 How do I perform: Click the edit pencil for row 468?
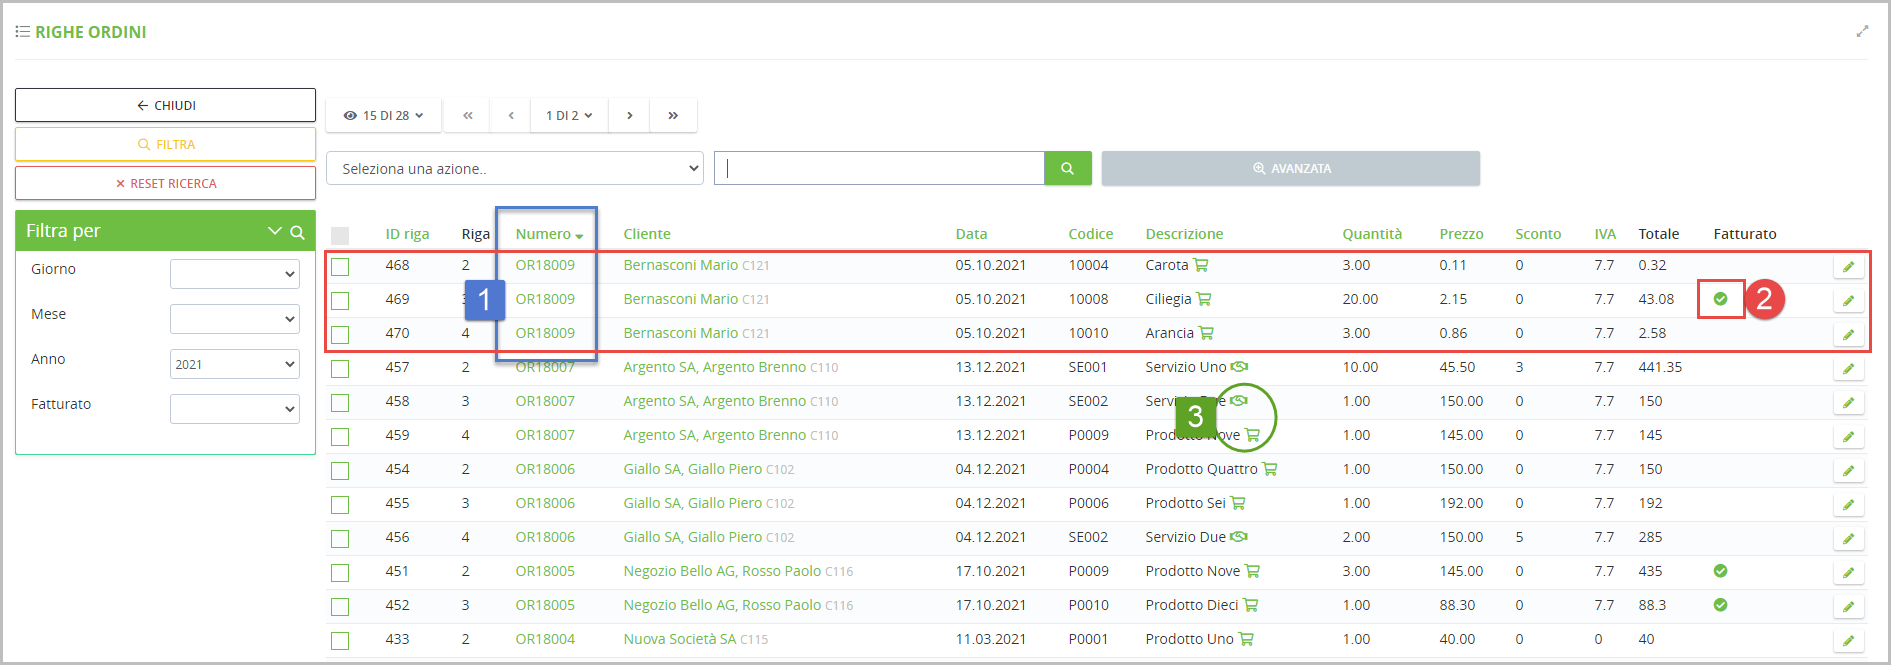pyautogui.click(x=1848, y=267)
